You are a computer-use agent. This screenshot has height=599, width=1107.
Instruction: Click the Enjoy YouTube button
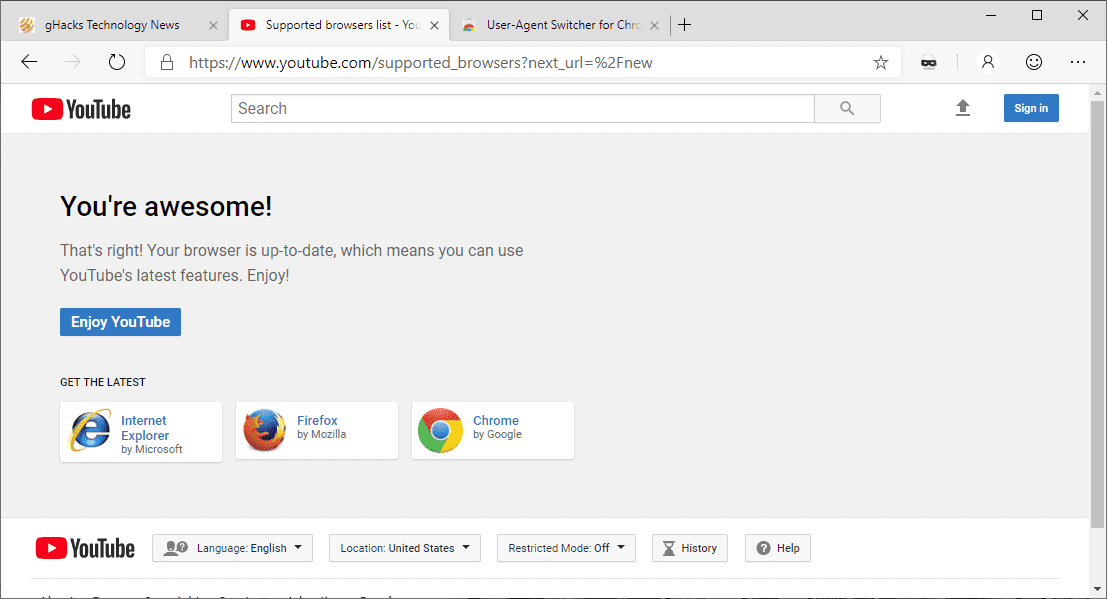coord(120,322)
